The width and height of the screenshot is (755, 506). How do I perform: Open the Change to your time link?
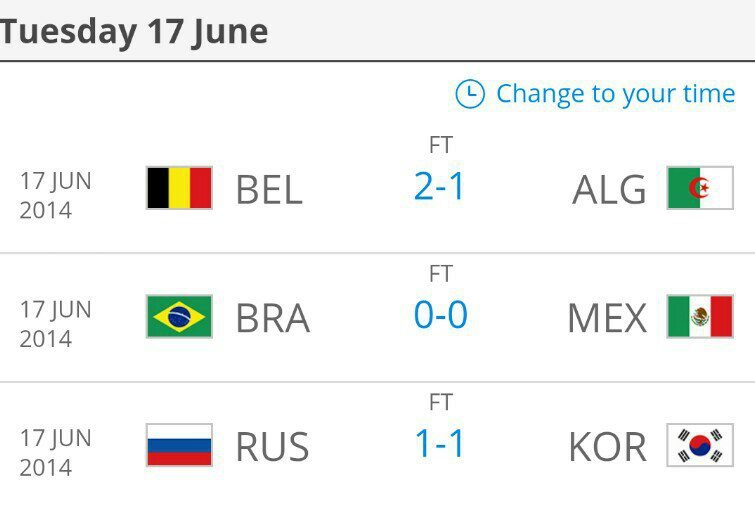click(615, 94)
